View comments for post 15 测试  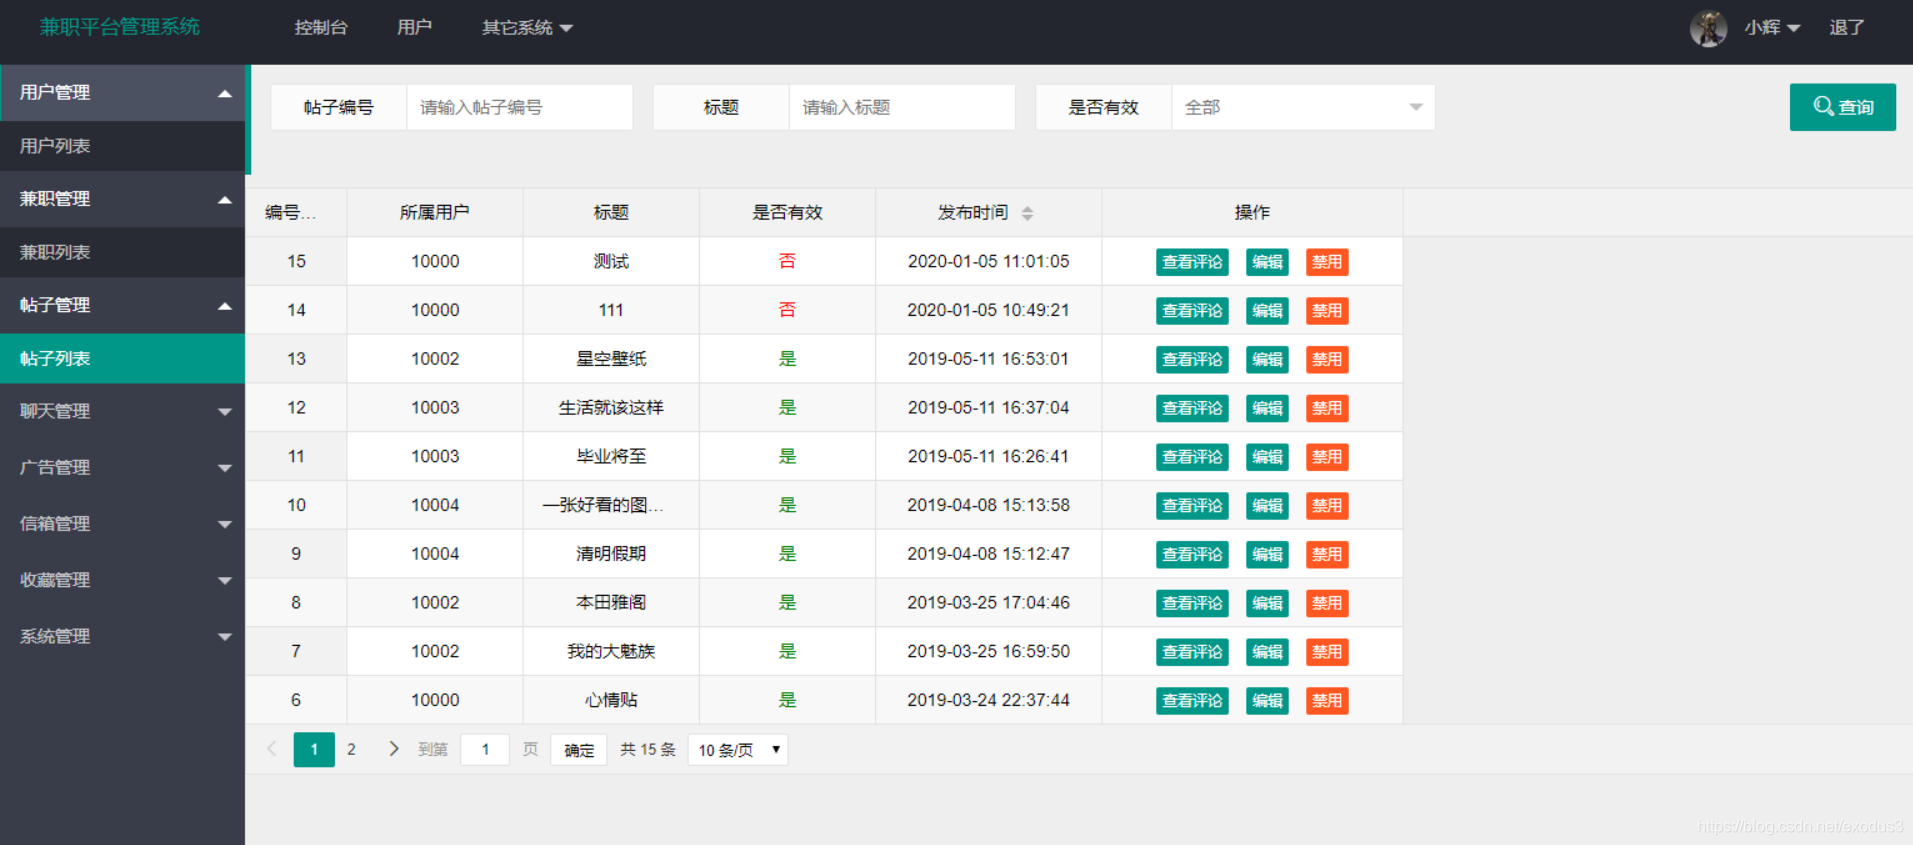pyautogui.click(x=1192, y=262)
